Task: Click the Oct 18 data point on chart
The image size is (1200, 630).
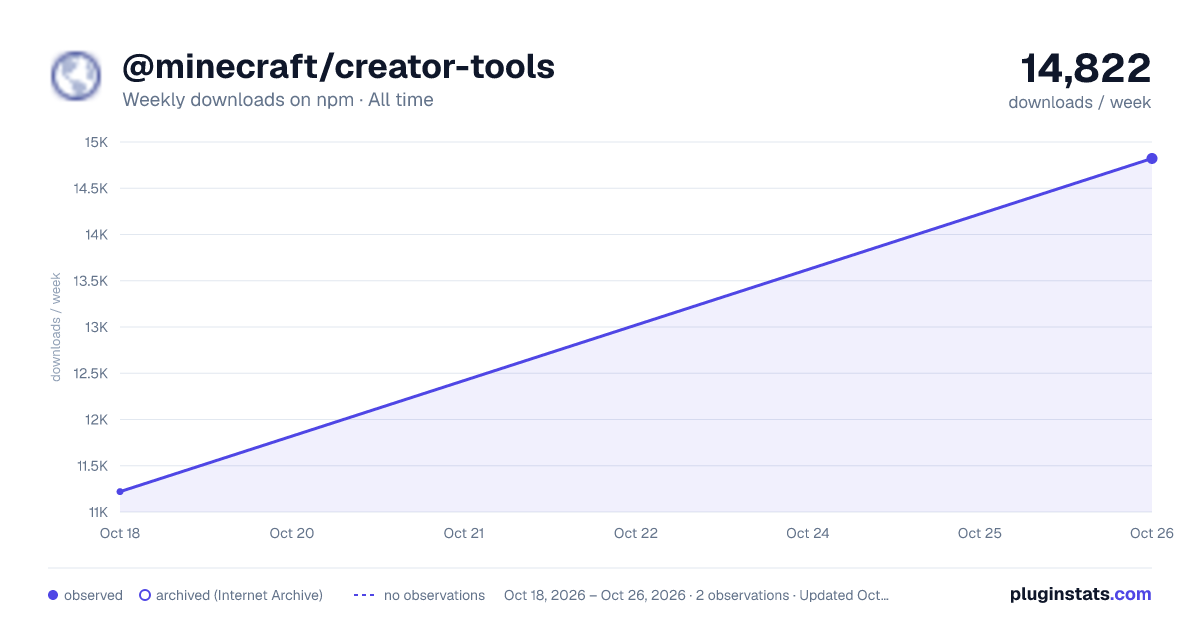Action: click(x=120, y=491)
